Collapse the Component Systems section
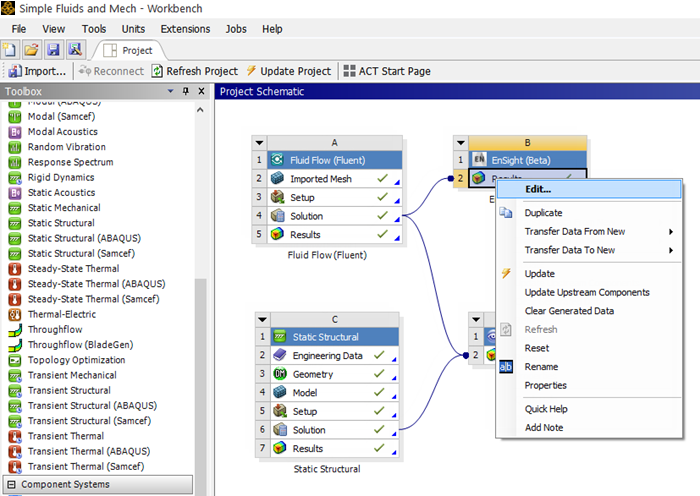 [12, 484]
